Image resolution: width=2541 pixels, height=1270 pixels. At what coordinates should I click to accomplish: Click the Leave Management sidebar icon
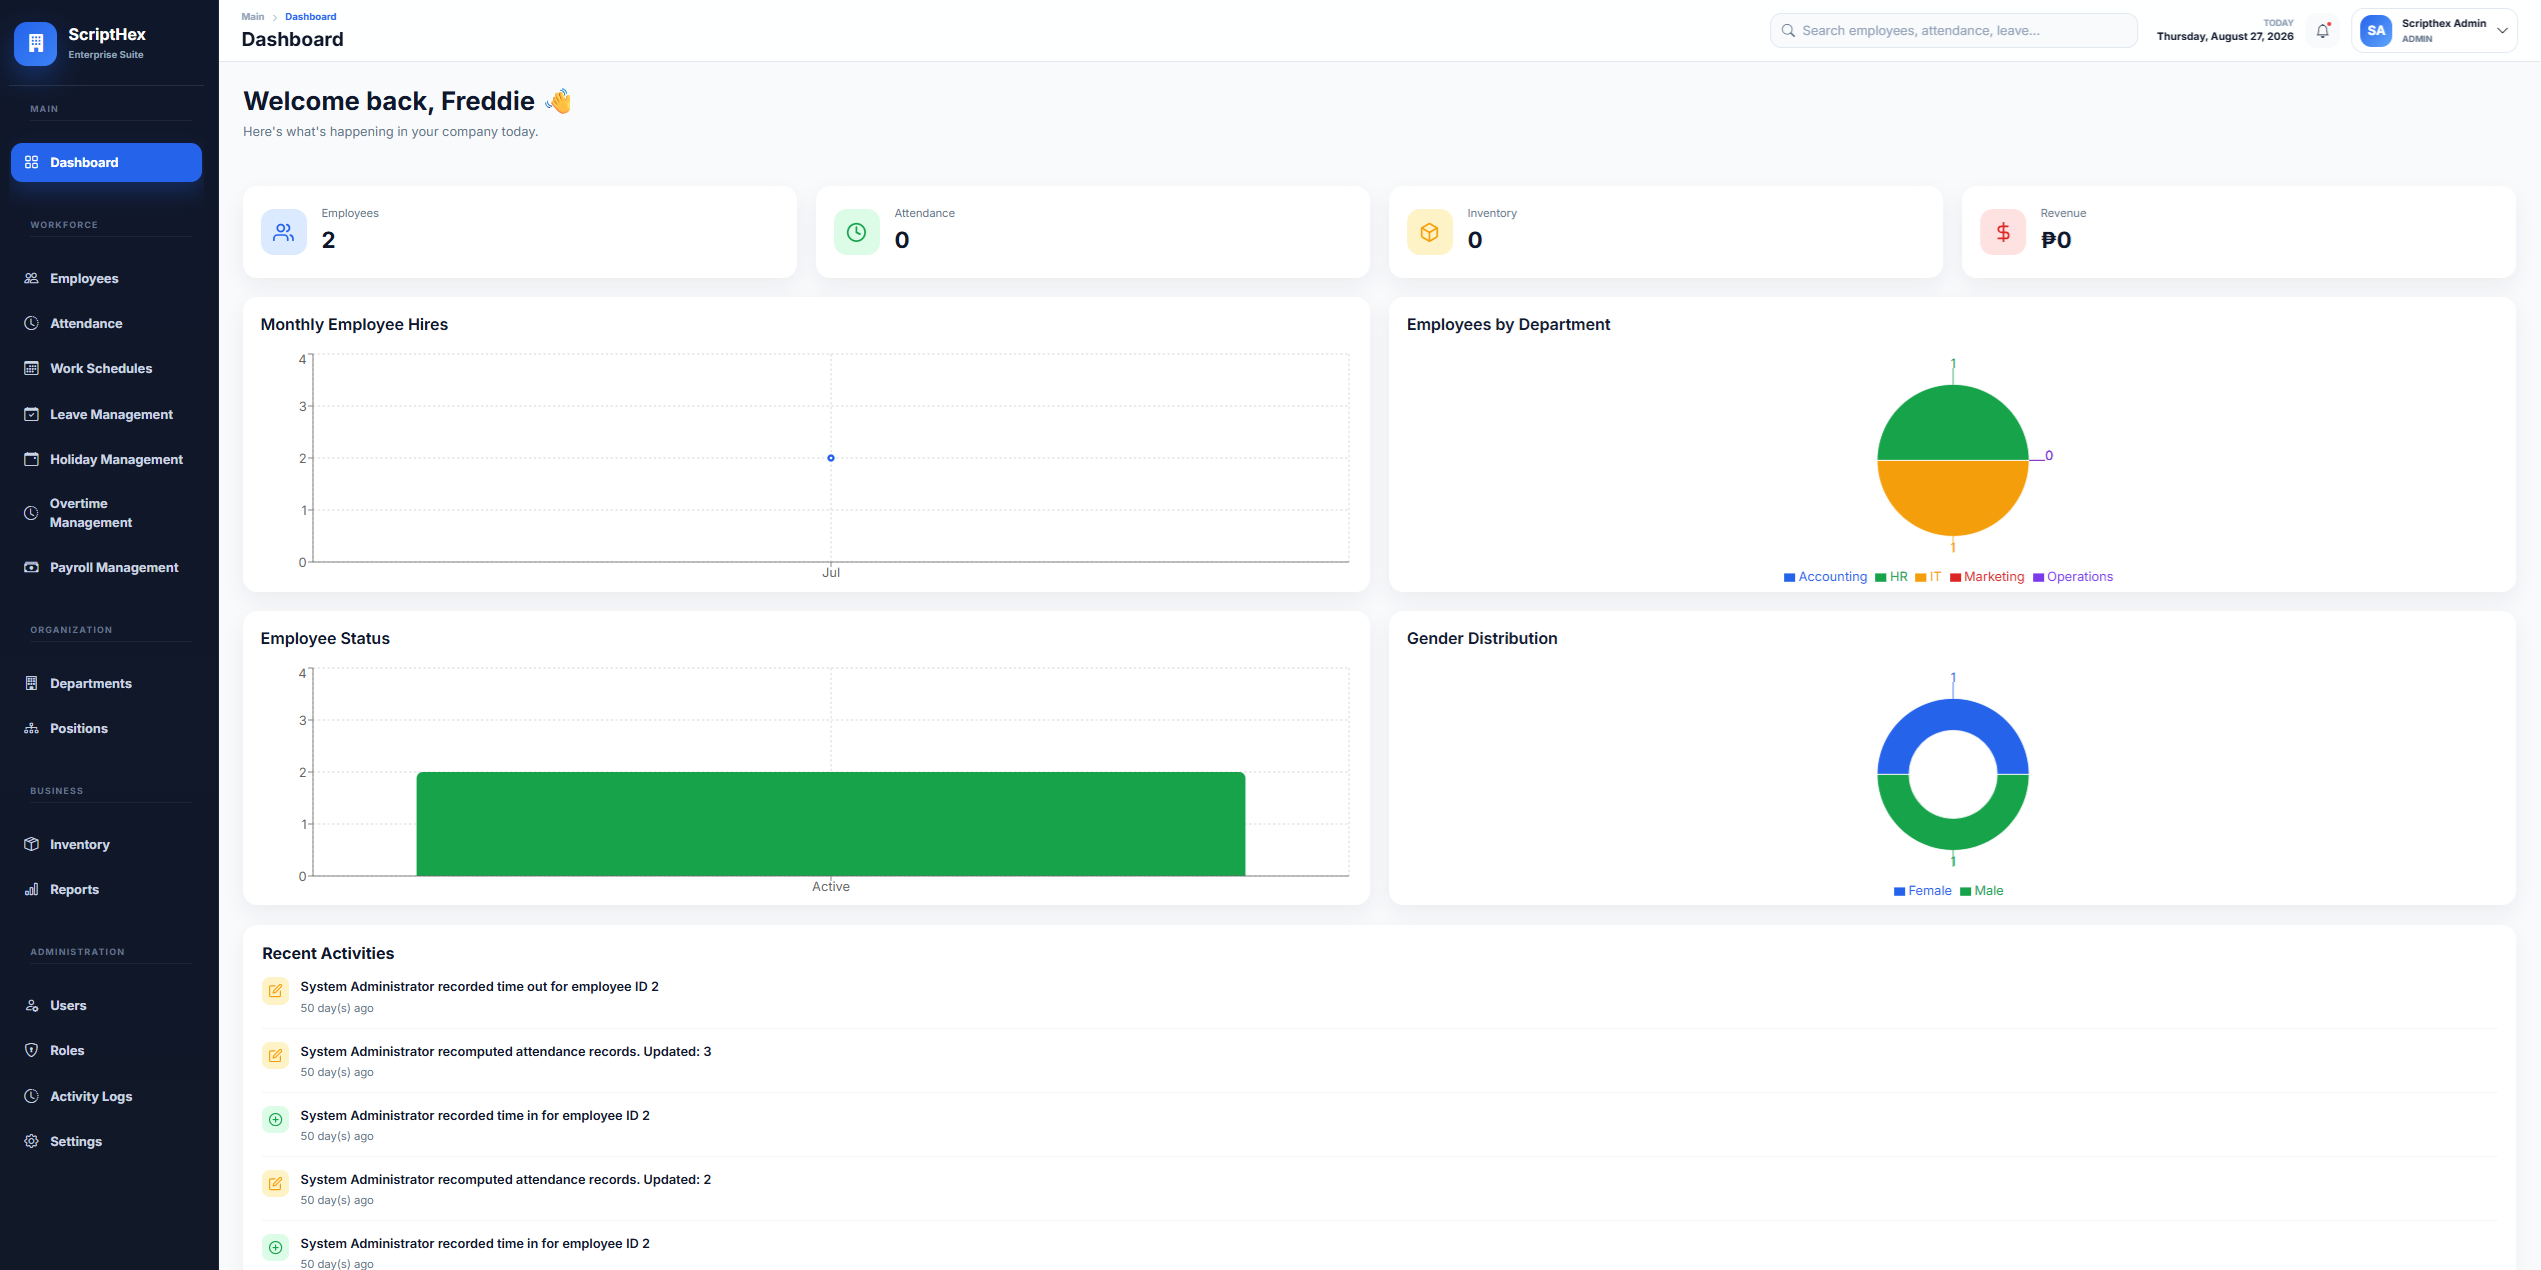click(x=32, y=414)
